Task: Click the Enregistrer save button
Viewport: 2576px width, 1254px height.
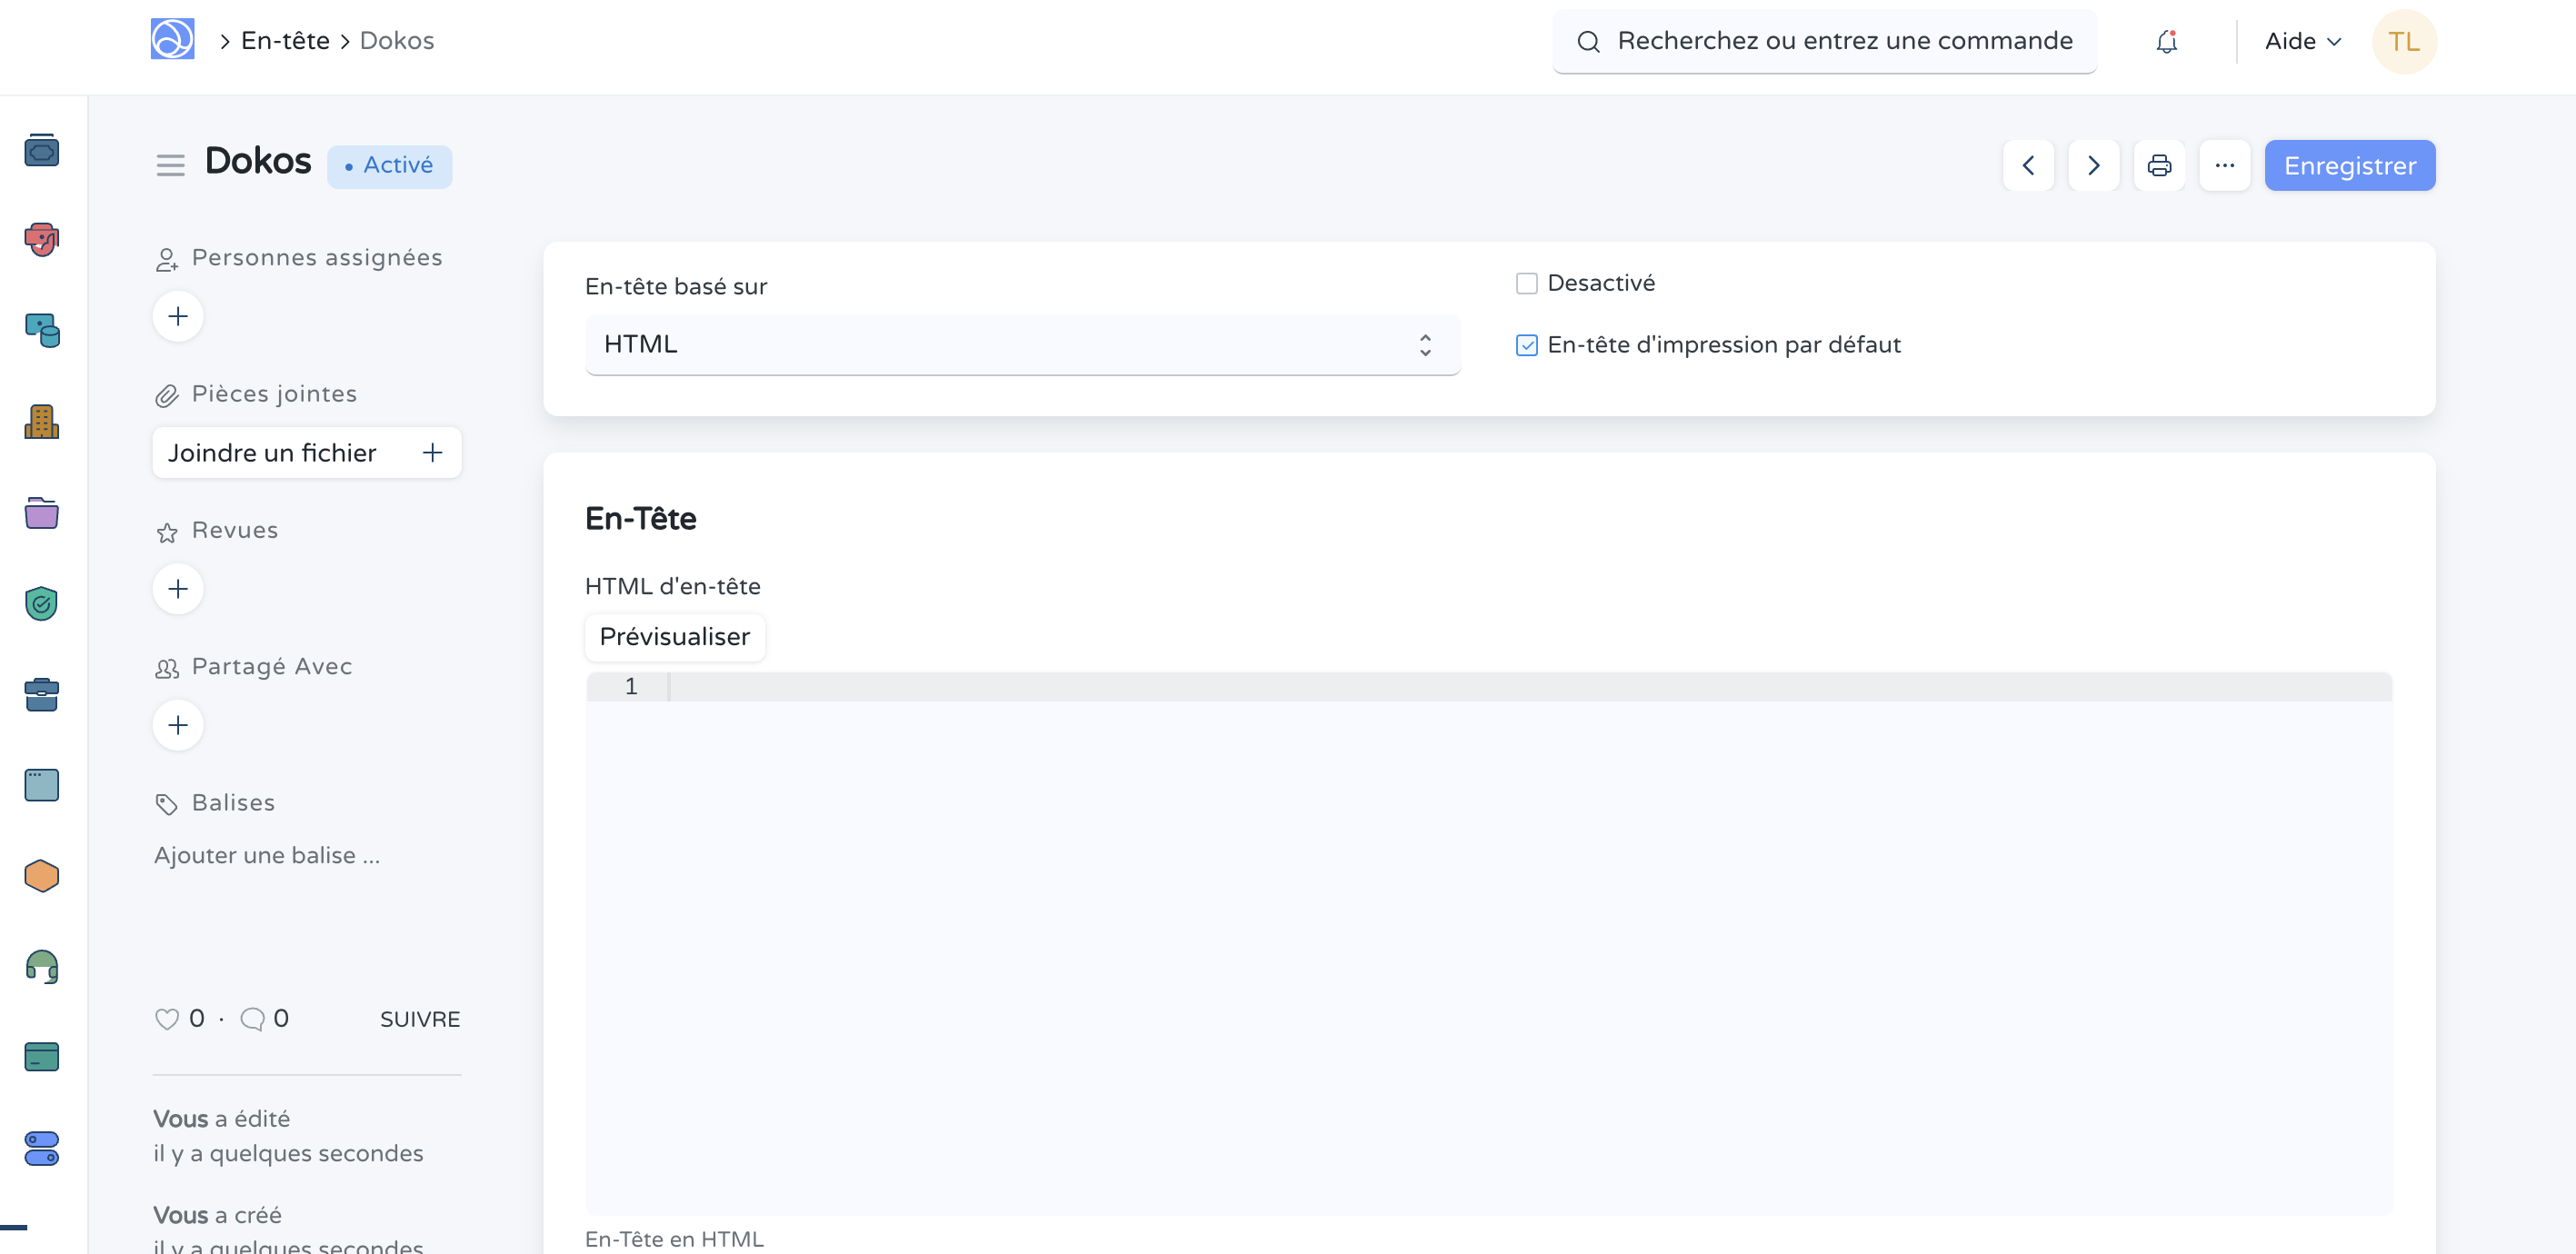Action: pos(2349,165)
